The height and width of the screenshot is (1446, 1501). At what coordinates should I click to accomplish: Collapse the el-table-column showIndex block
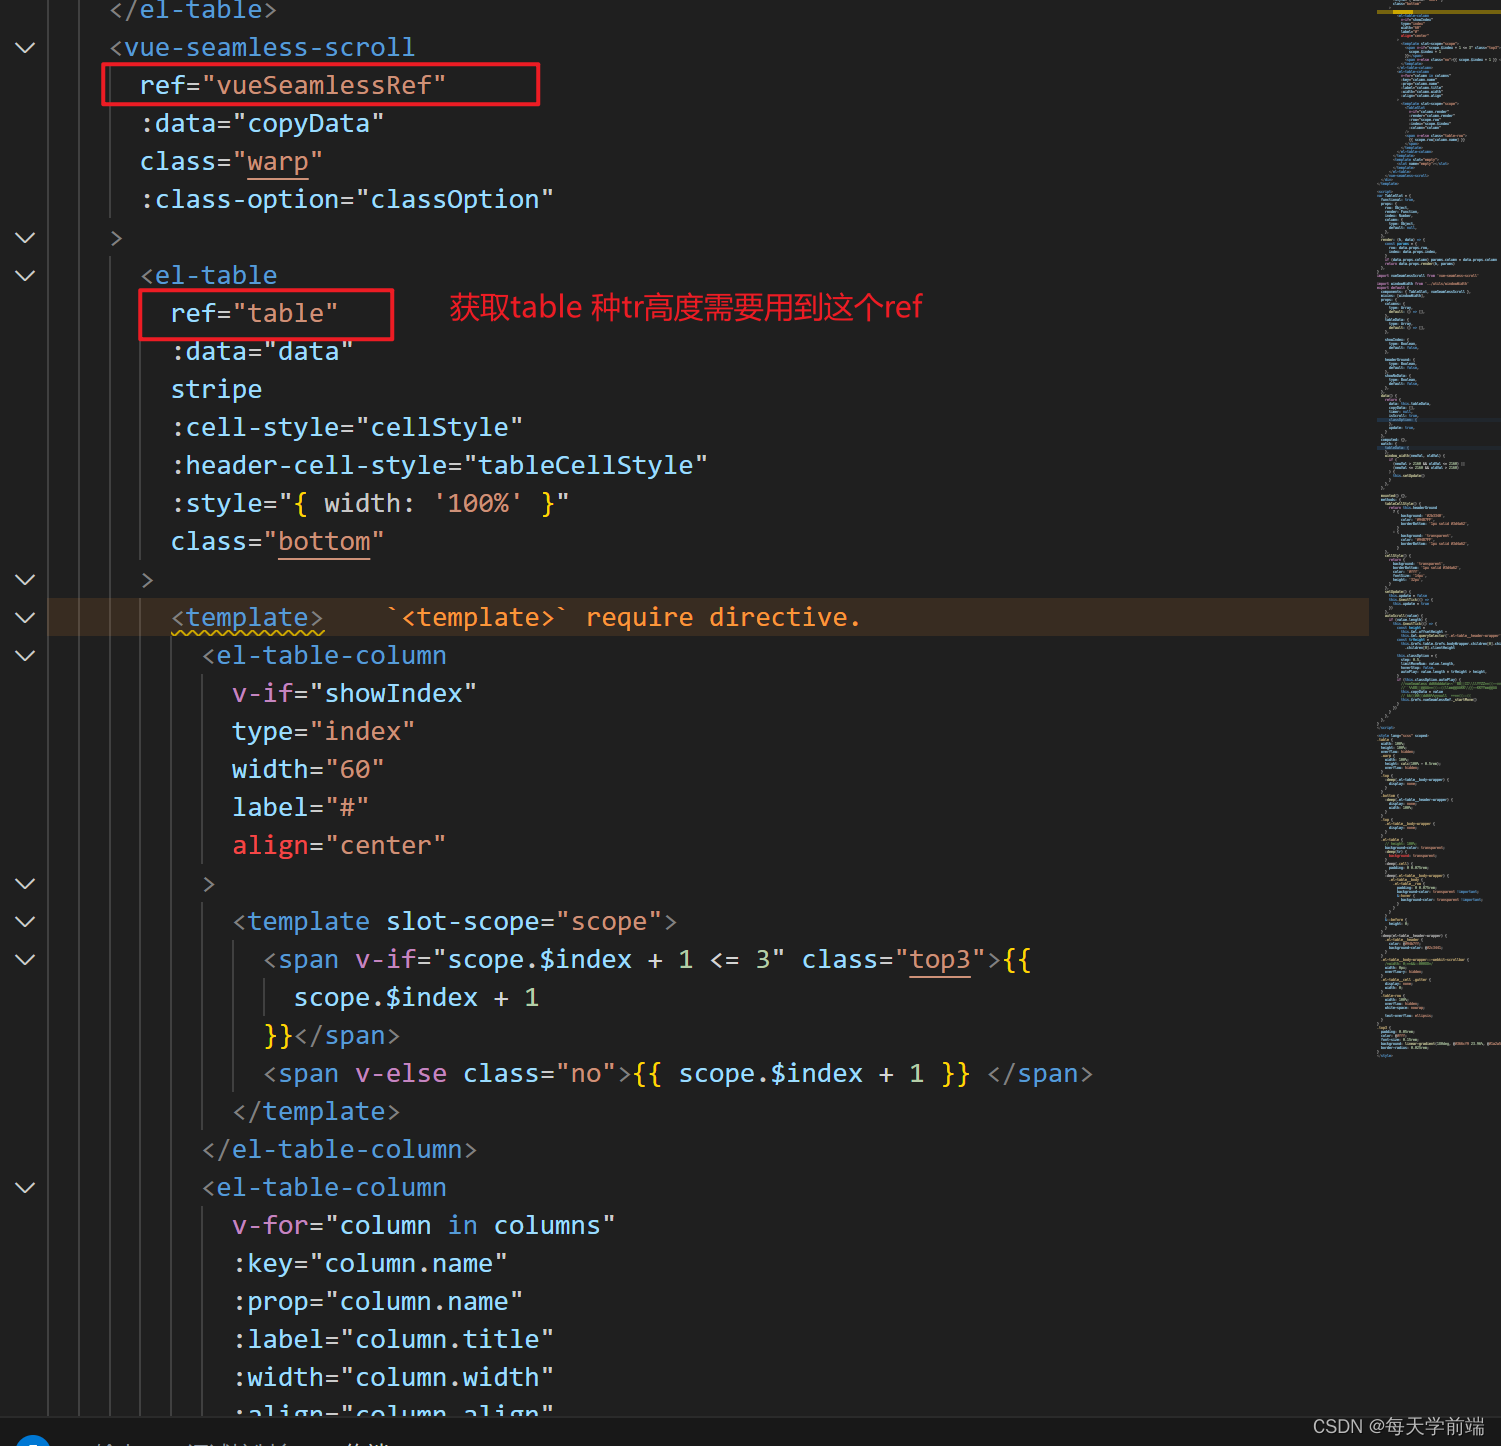[x=25, y=655]
